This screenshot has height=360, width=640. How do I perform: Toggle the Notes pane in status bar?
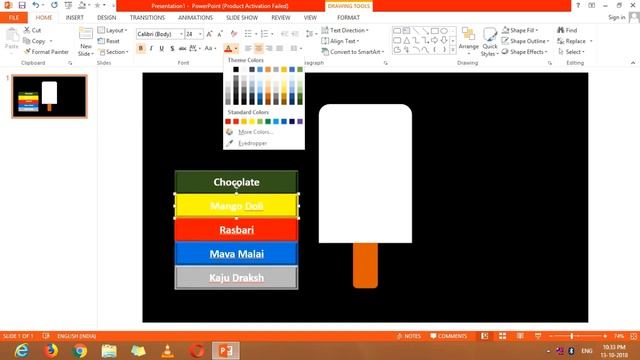tap(409, 336)
